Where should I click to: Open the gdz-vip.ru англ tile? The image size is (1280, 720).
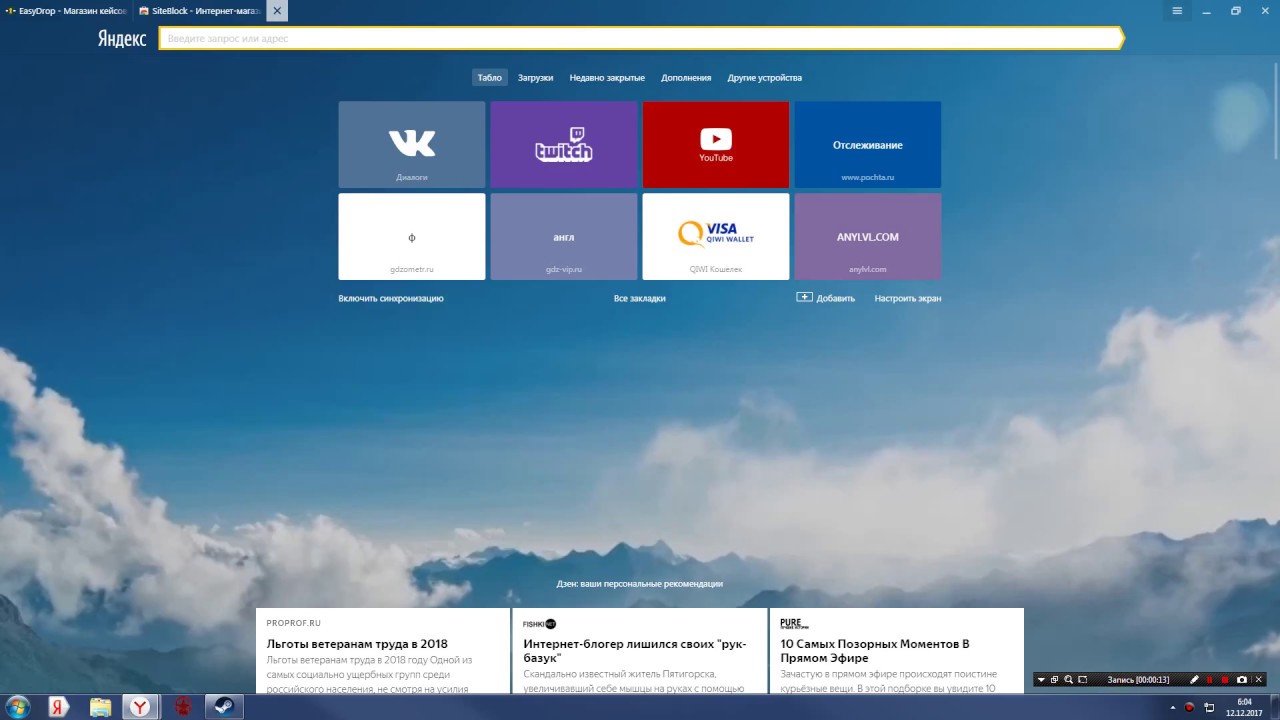(x=564, y=236)
